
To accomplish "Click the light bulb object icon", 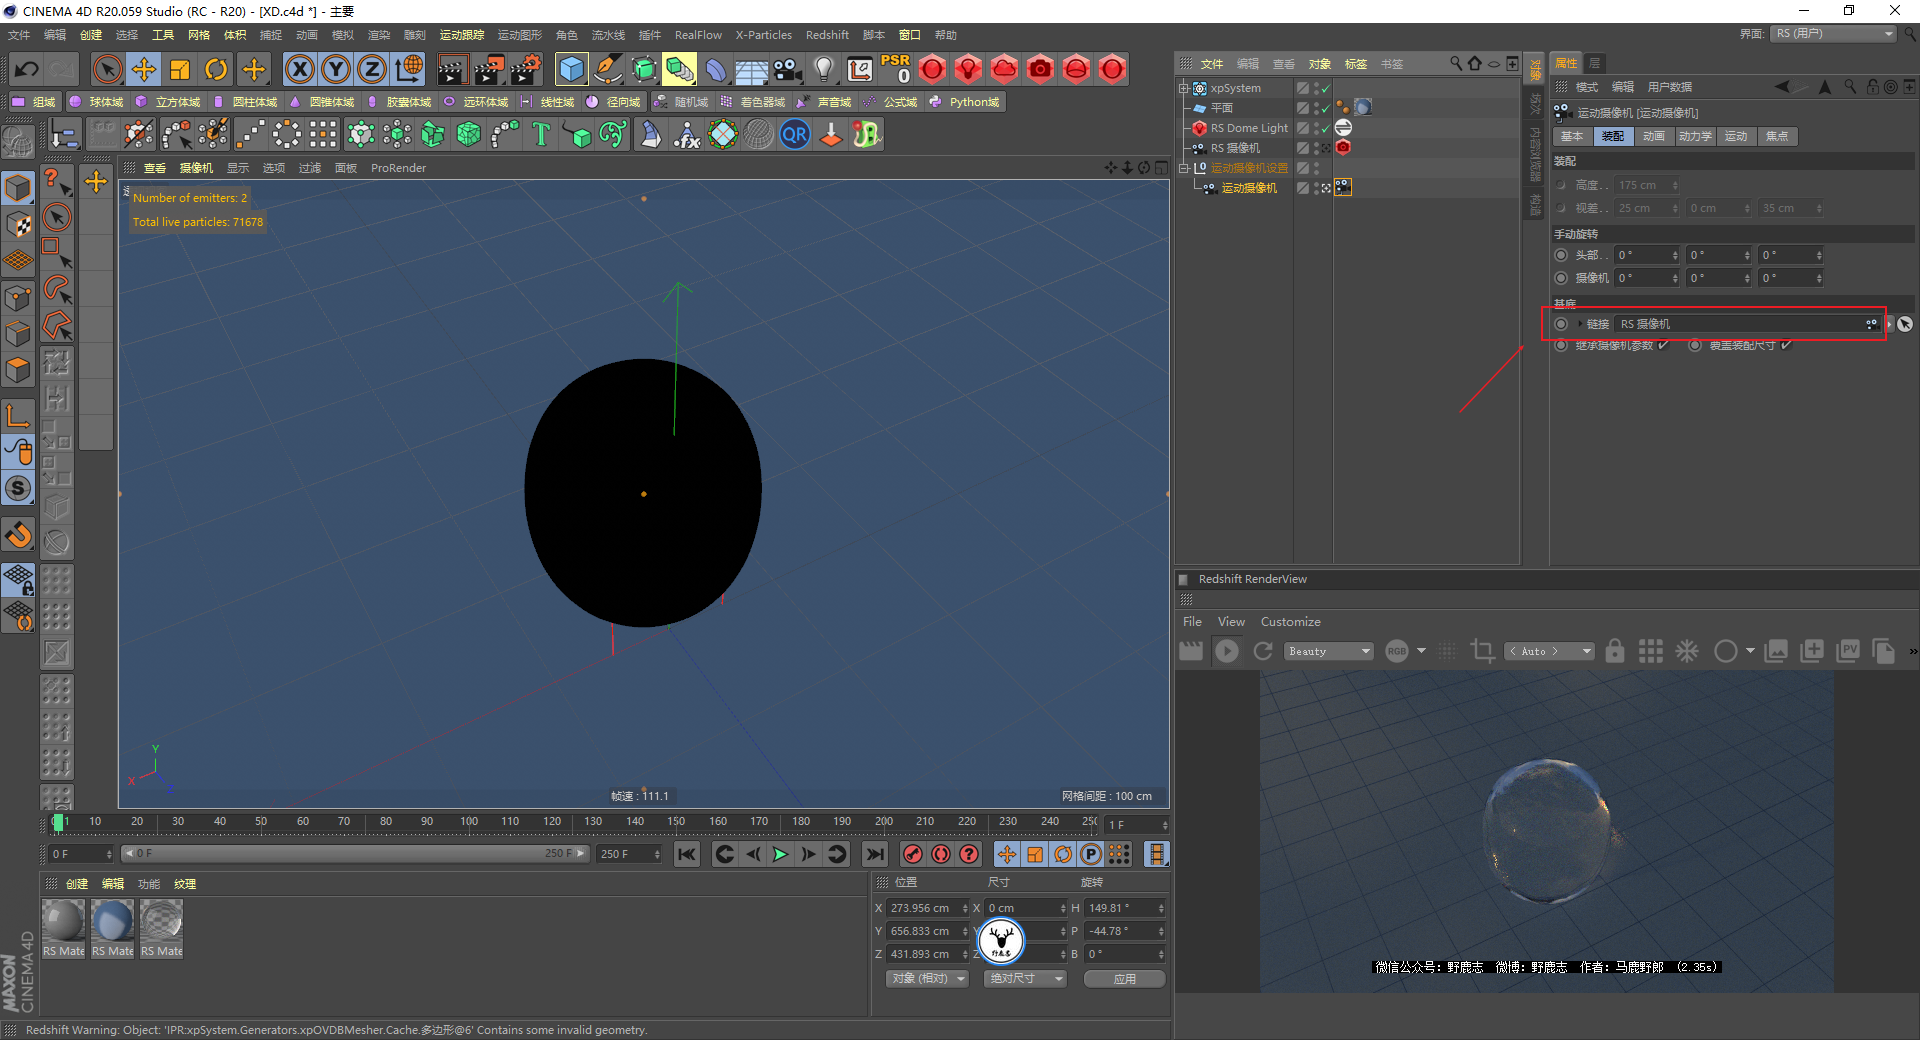I will [823, 69].
